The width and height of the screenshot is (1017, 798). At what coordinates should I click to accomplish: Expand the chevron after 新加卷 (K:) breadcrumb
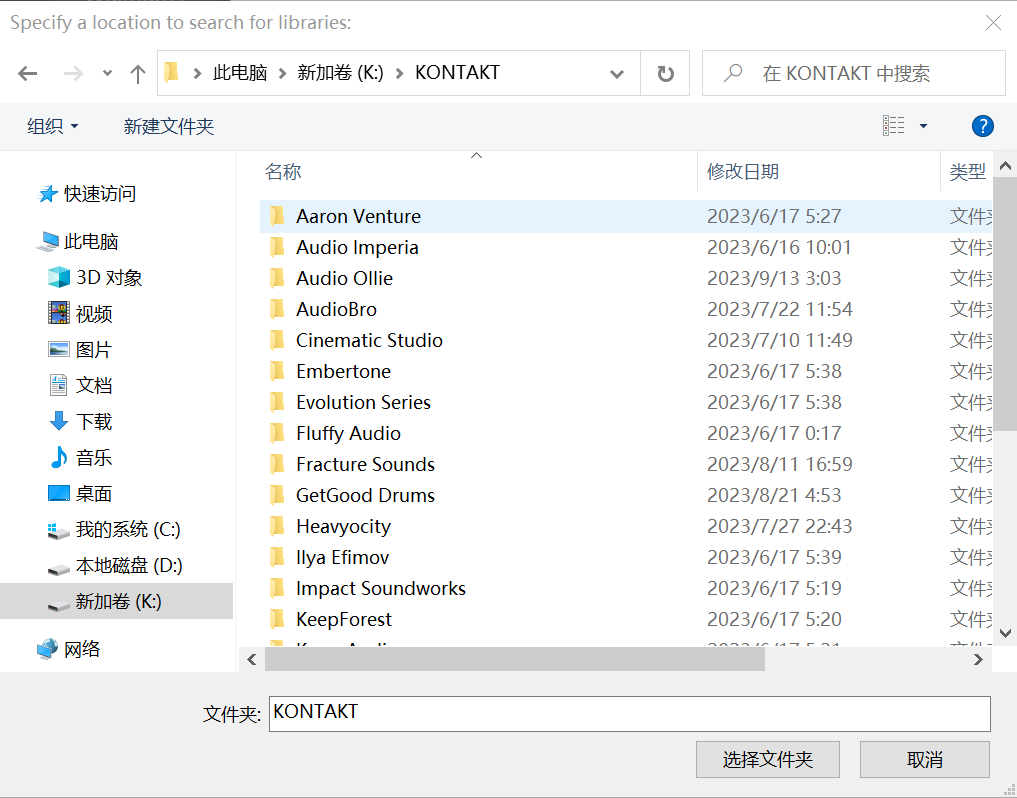[x=400, y=73]
